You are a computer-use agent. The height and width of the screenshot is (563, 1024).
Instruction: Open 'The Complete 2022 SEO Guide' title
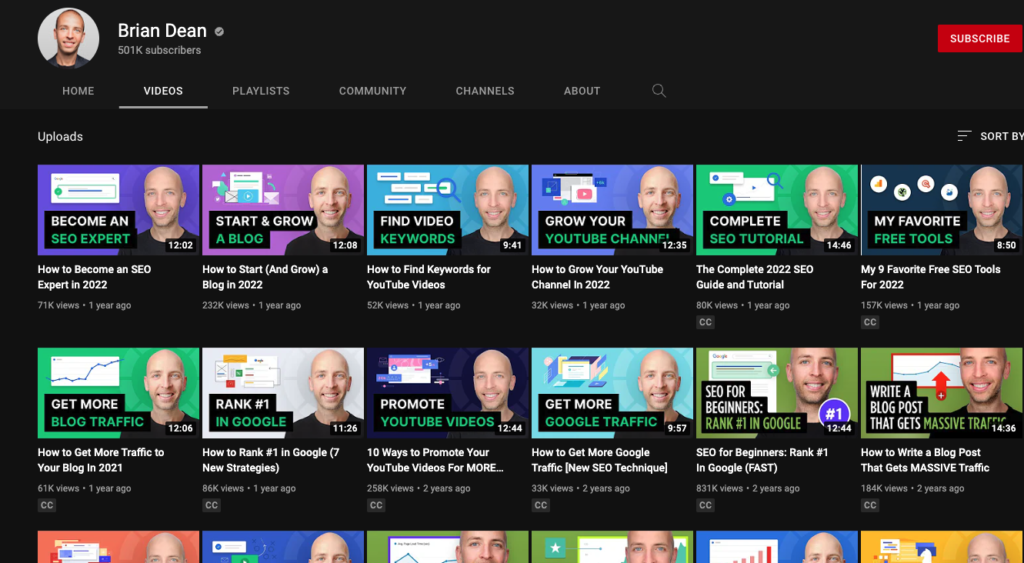pyautogui.click(x=754, y=277)
